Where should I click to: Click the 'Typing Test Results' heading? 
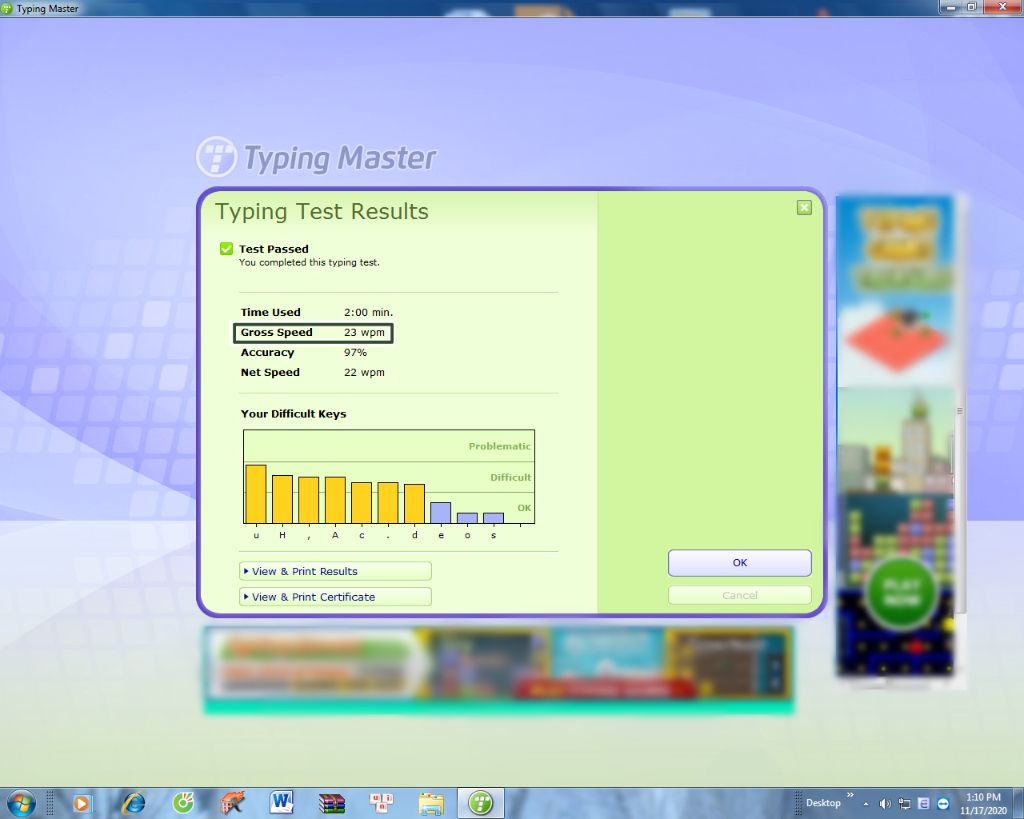click(x=322, y=211)
